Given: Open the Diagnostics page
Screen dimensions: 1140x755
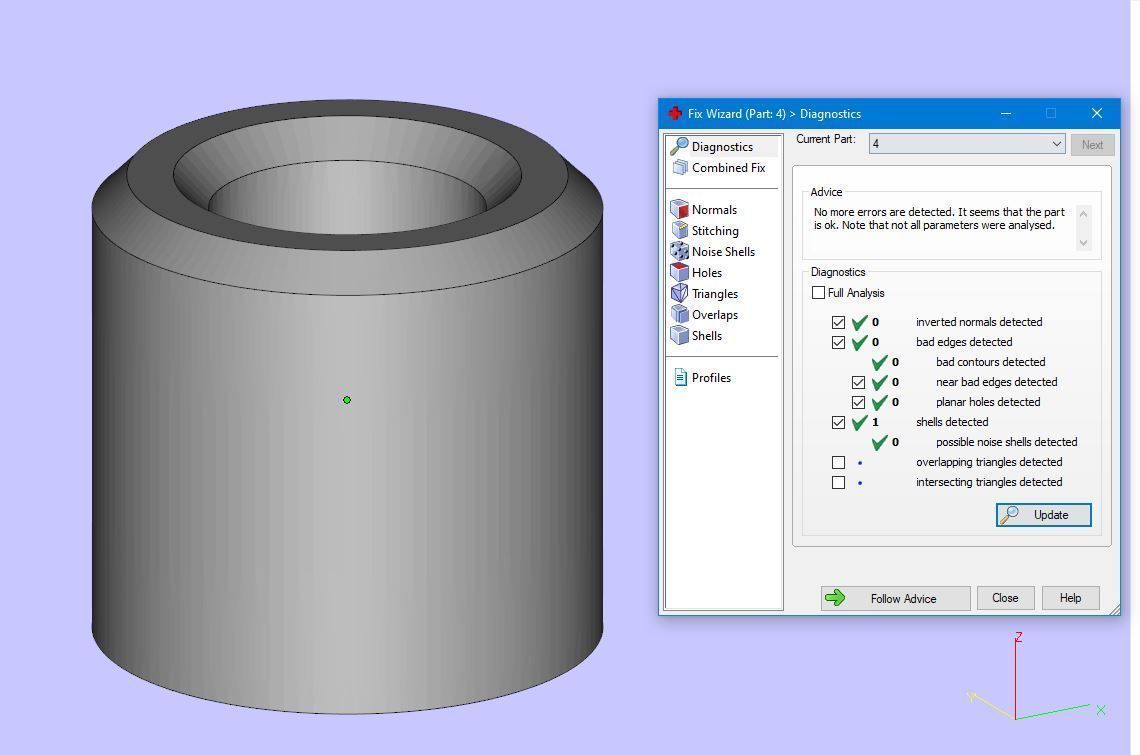Looking at the screenshot, I should coord(722,146).
